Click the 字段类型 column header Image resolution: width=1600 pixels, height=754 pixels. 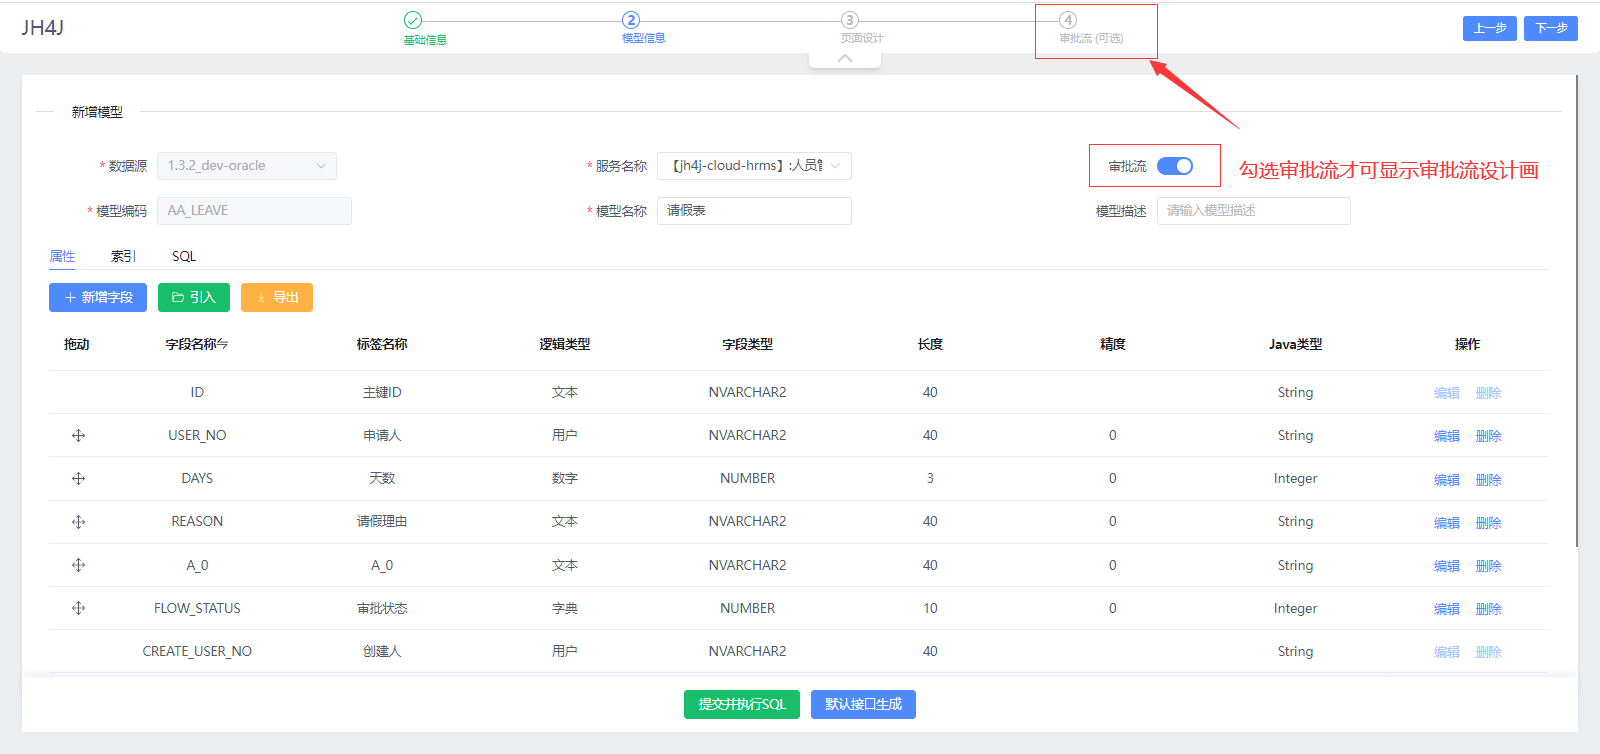click(748, 344)
